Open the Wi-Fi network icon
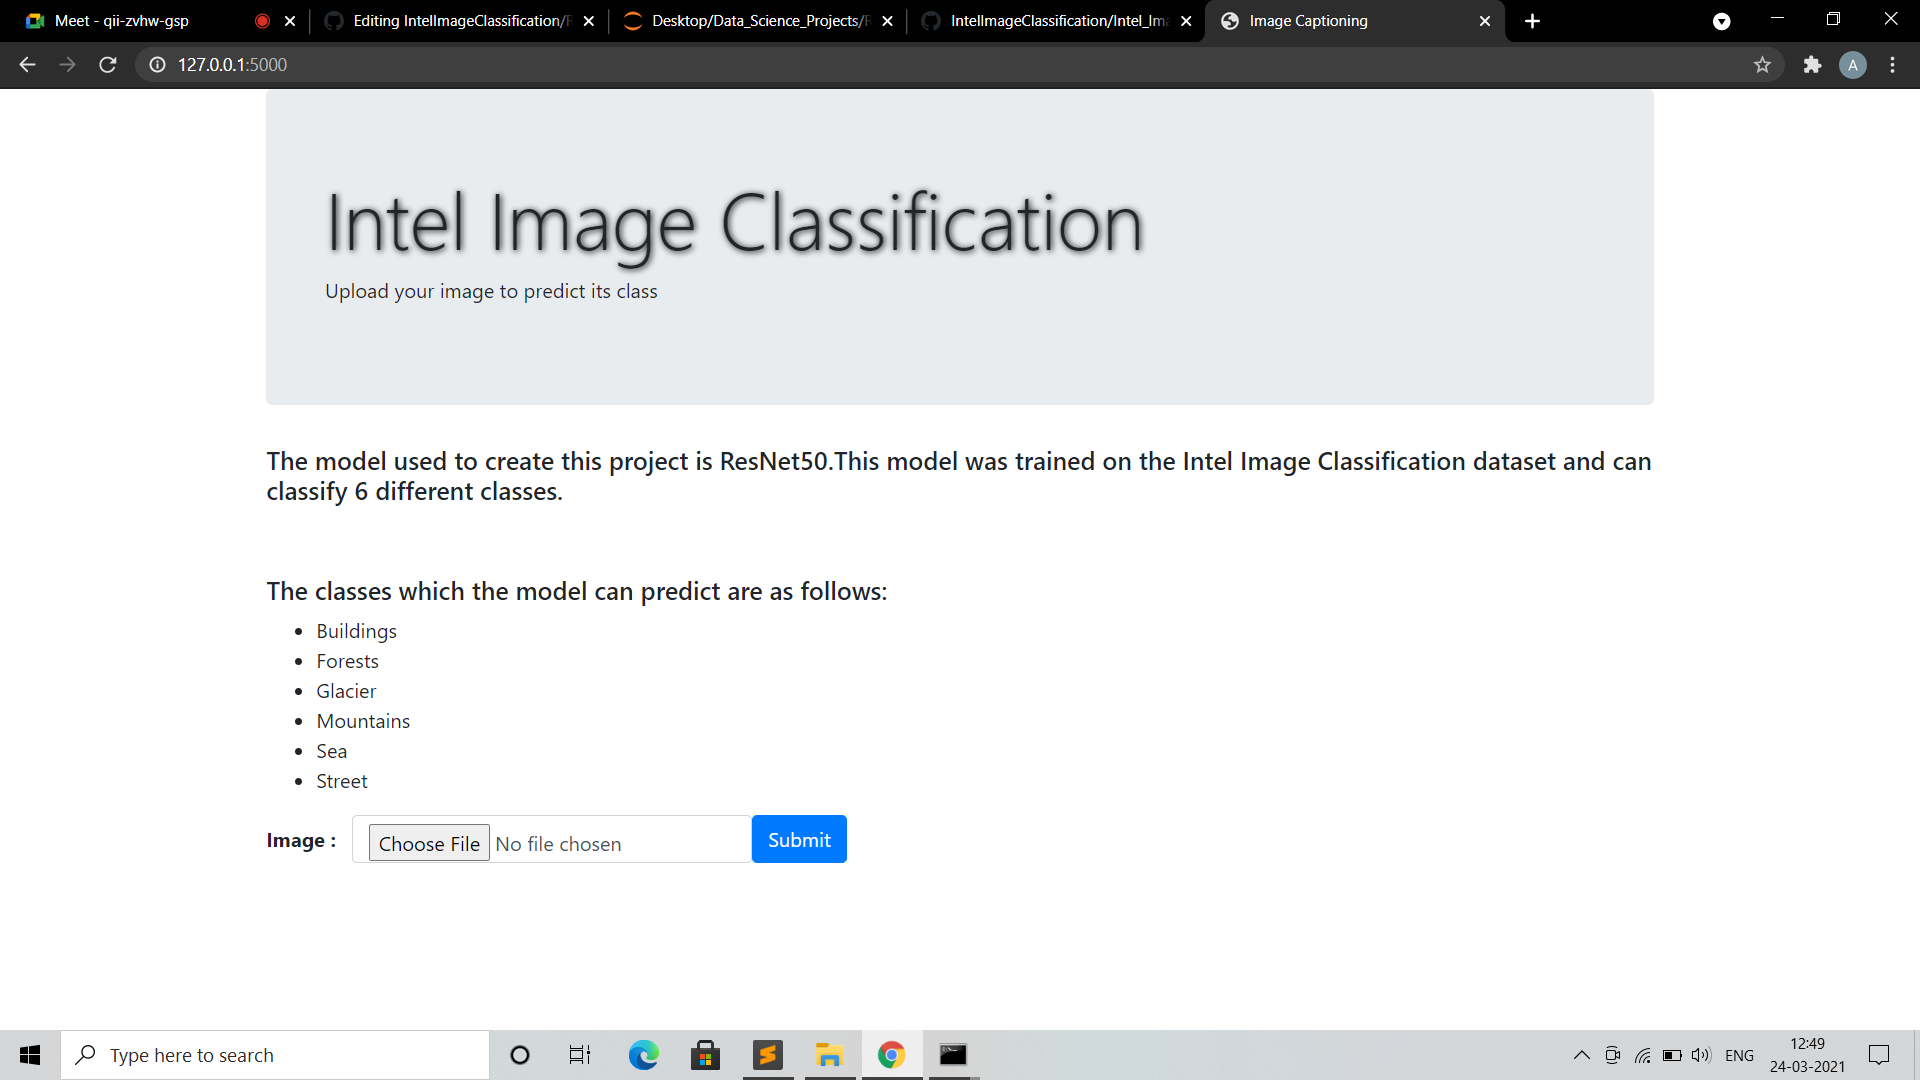Viewport: 1920px width, 1080px height. 1642,1055
